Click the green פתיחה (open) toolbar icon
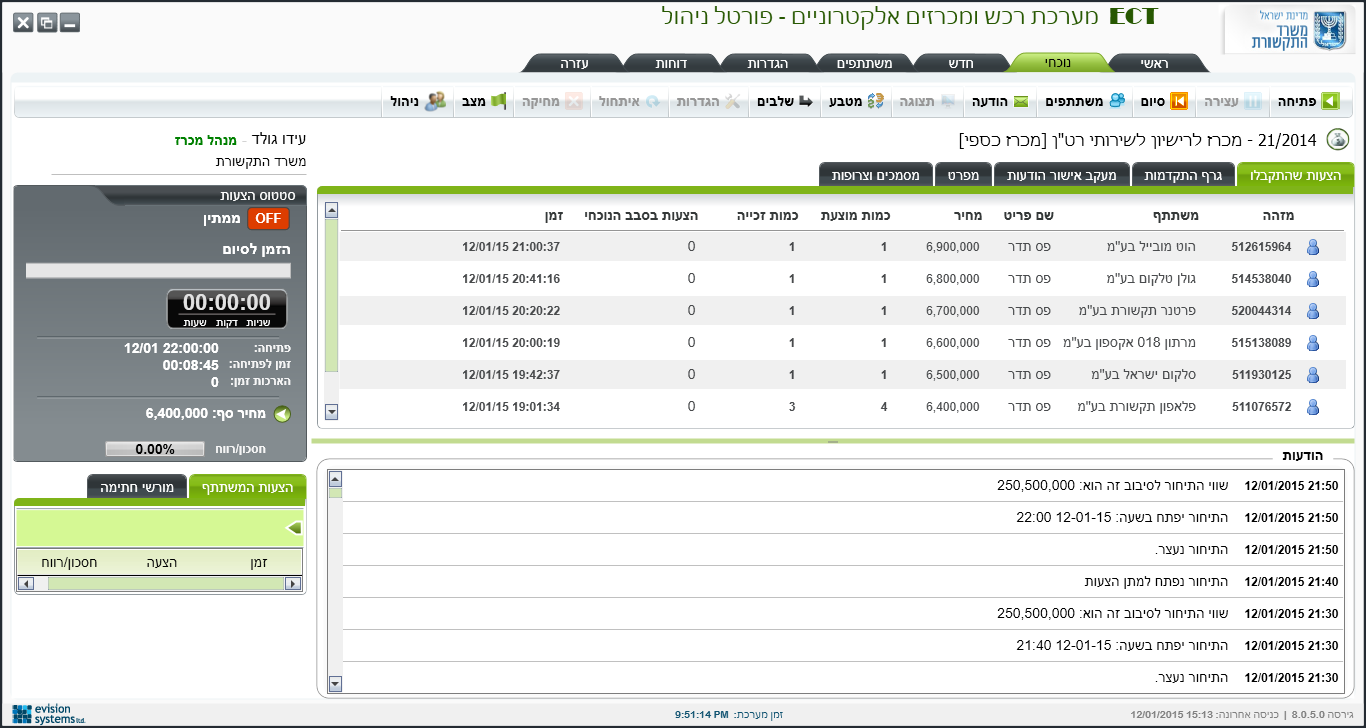 [x=1330, y=101]
